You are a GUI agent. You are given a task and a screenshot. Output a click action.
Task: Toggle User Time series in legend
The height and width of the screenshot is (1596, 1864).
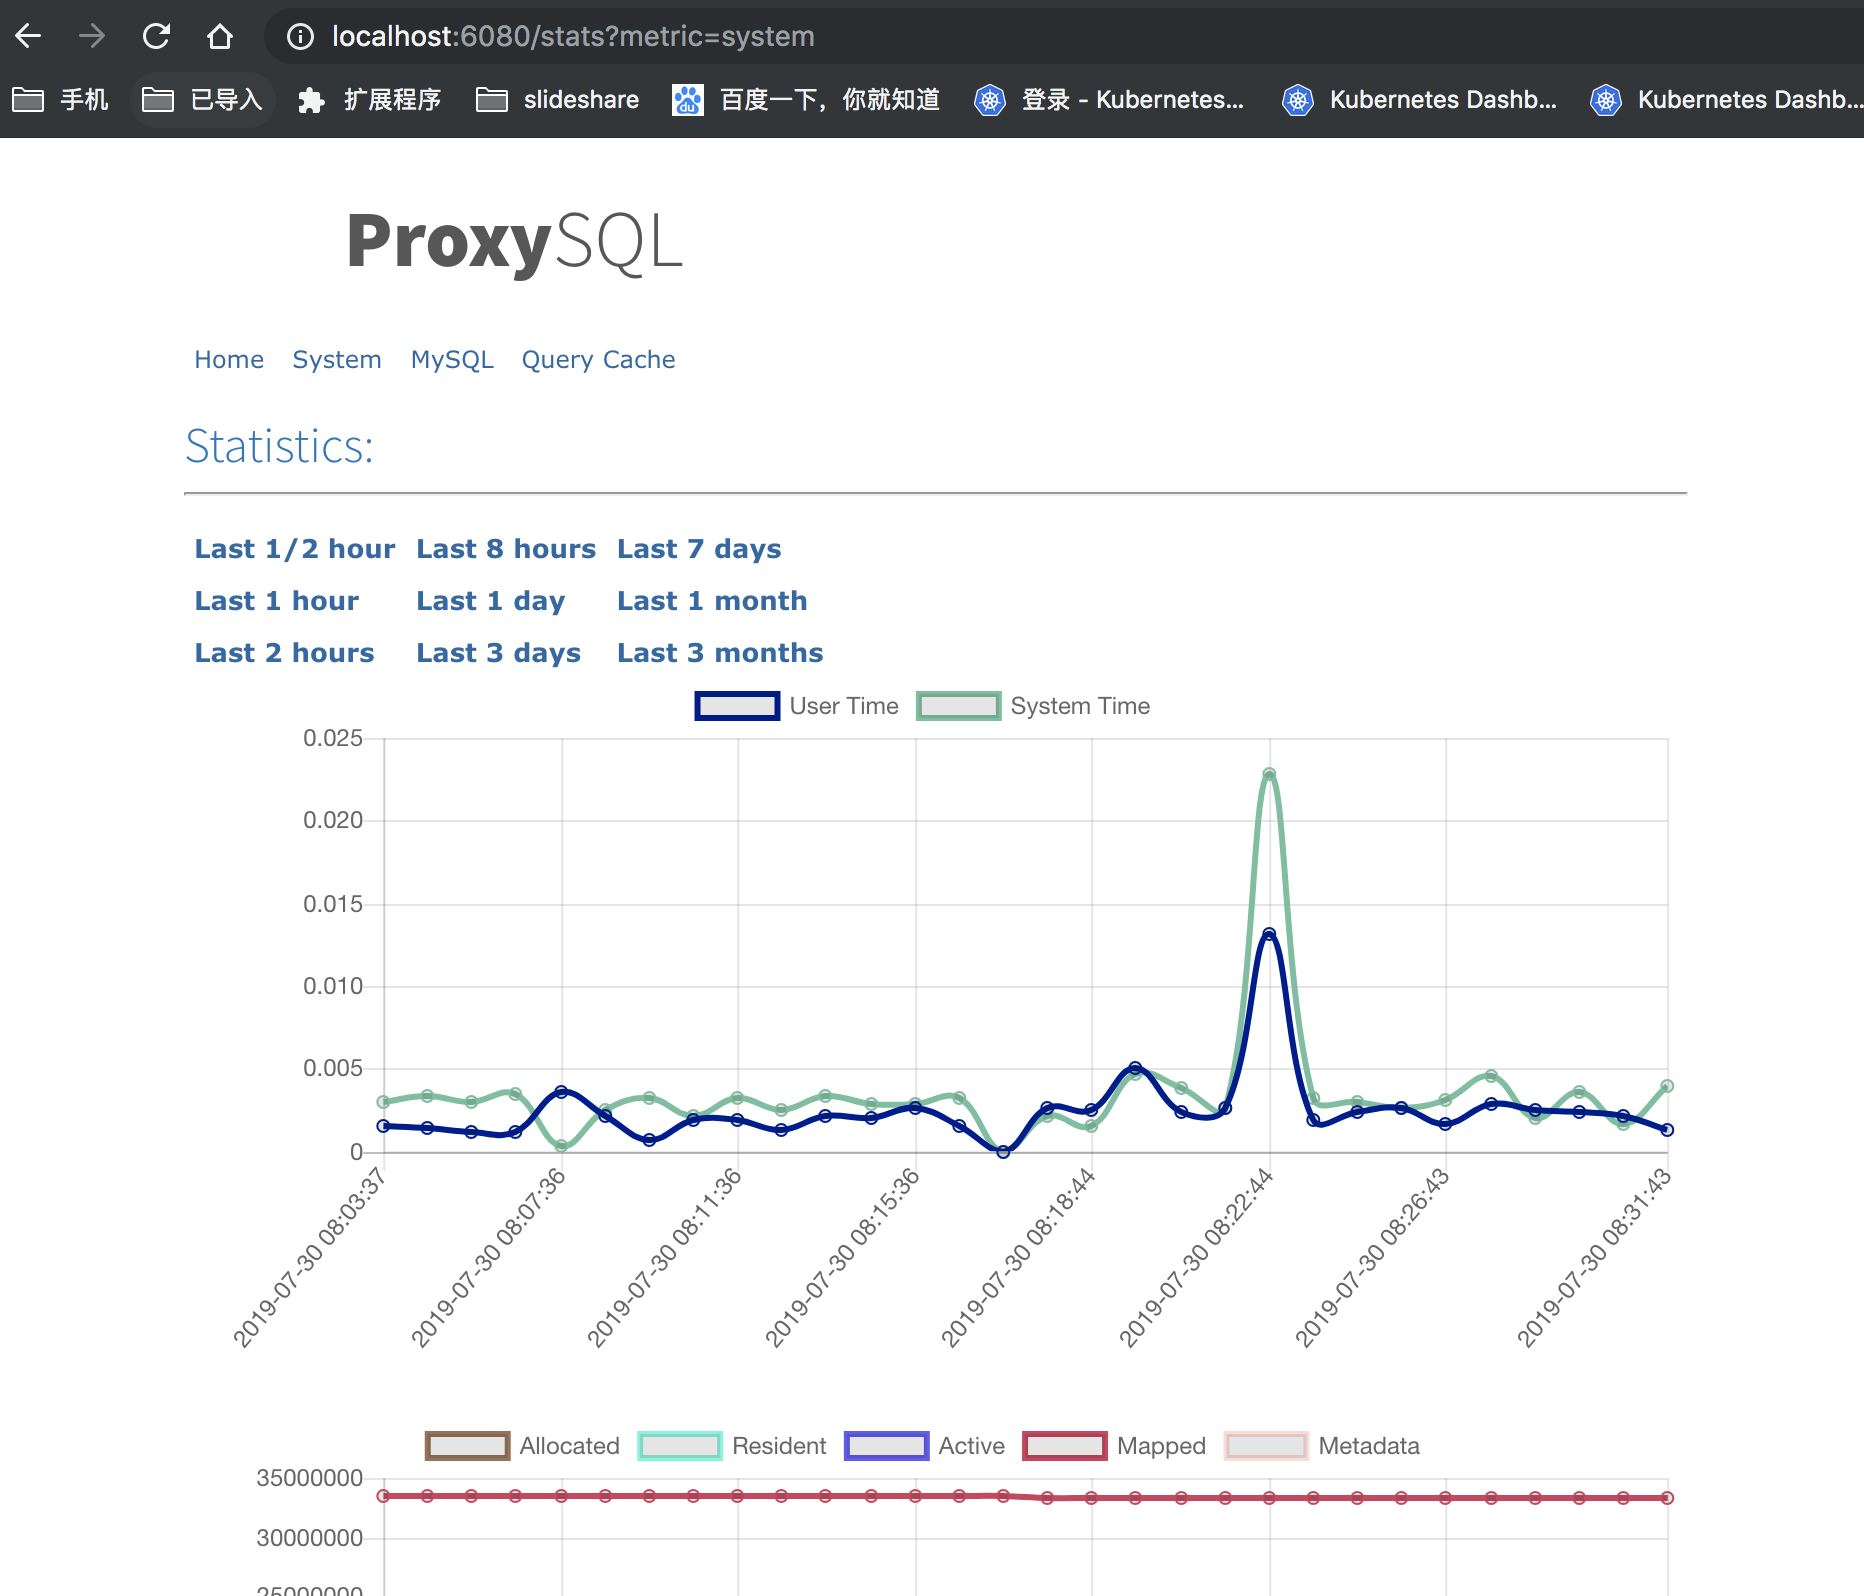click(797, 706)
